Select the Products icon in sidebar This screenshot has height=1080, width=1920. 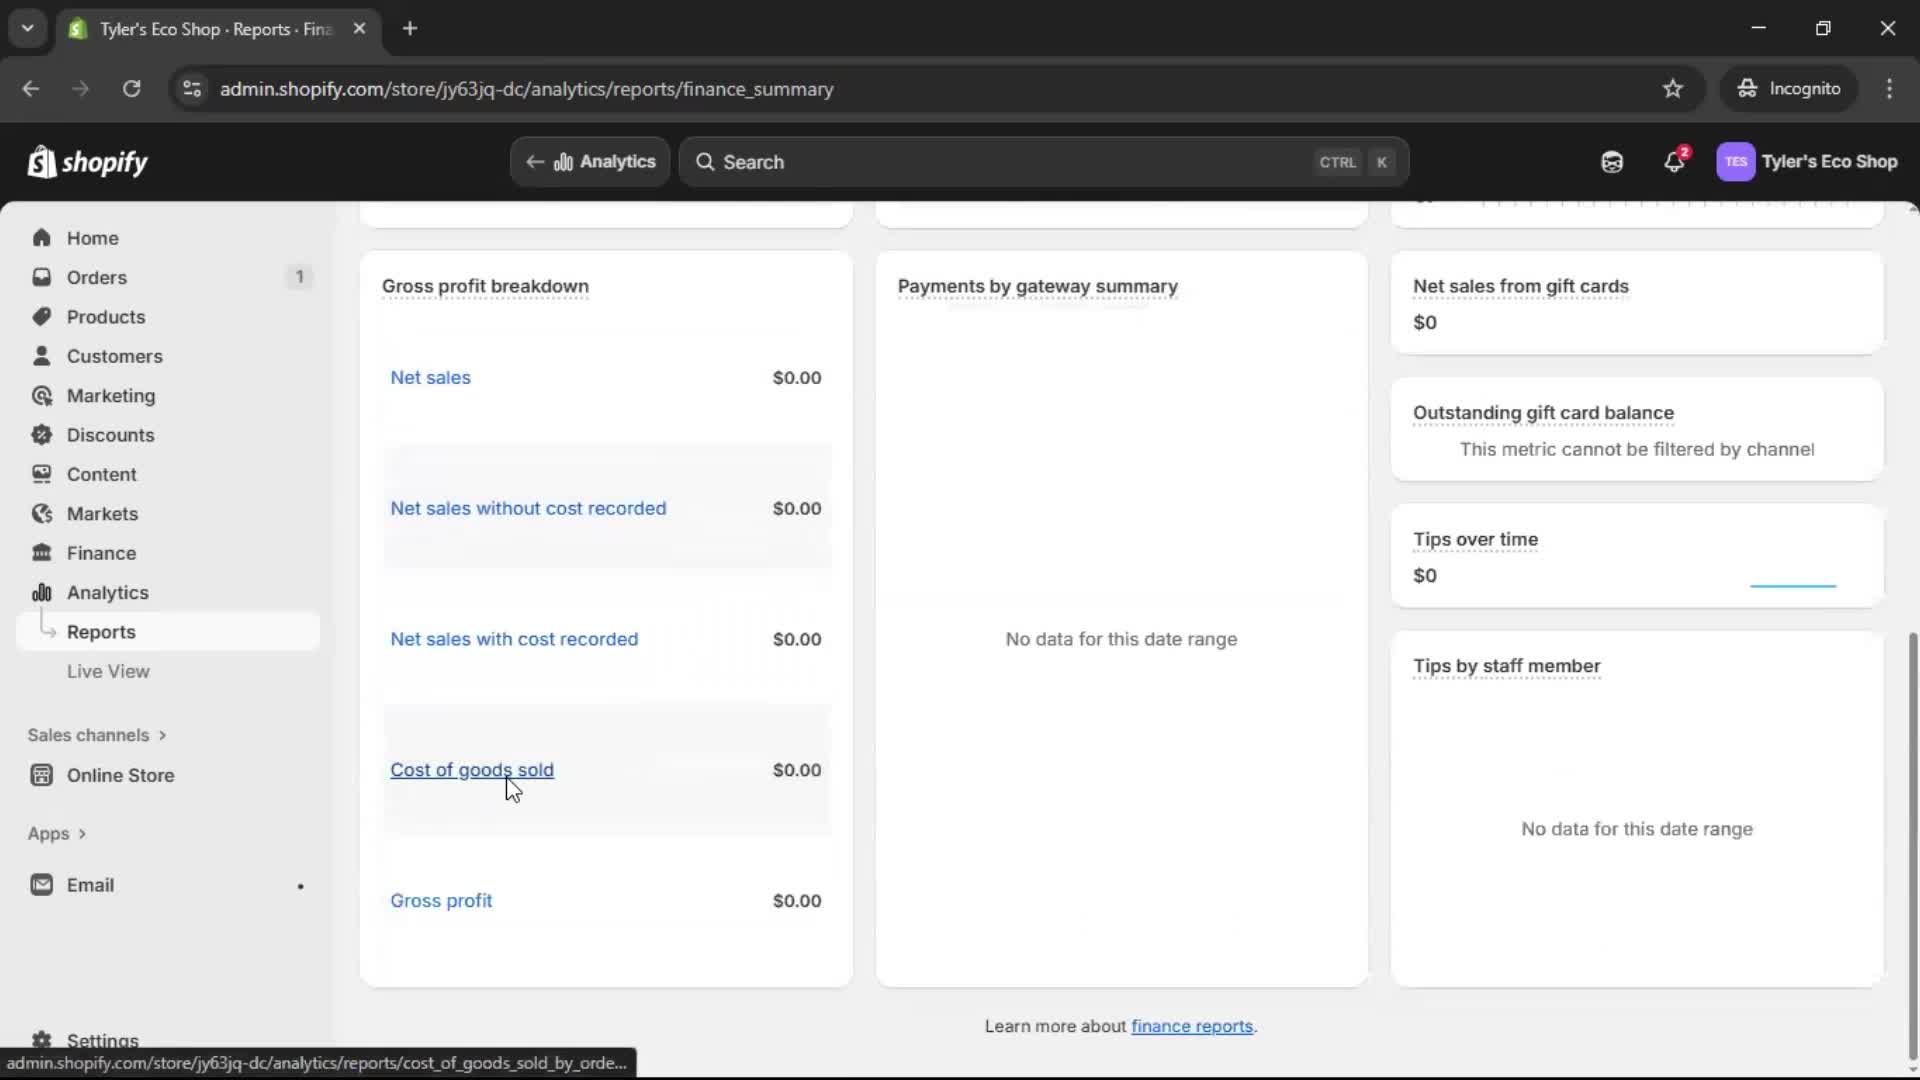(41, 316)
